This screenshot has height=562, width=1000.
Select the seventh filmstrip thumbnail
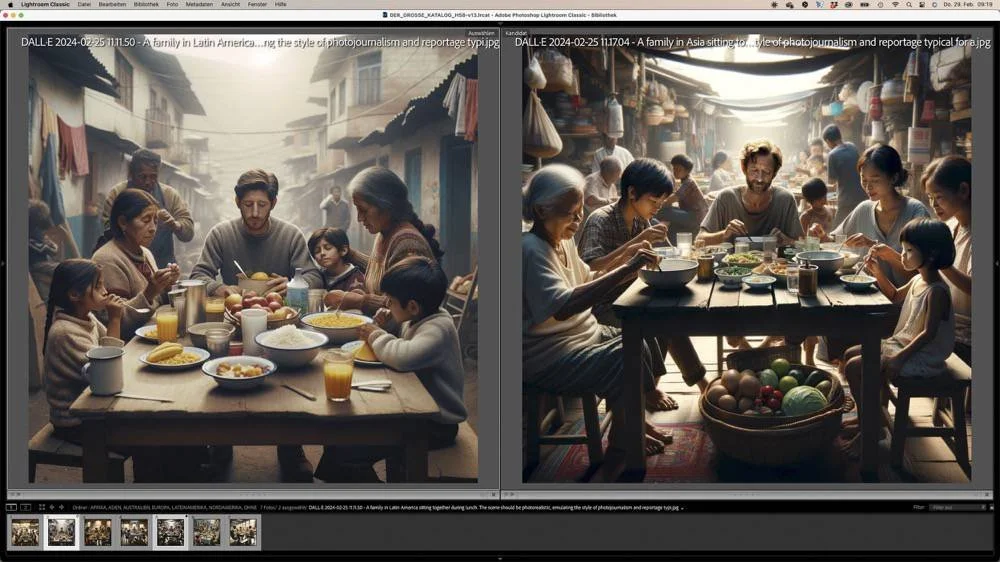[243, 532]
